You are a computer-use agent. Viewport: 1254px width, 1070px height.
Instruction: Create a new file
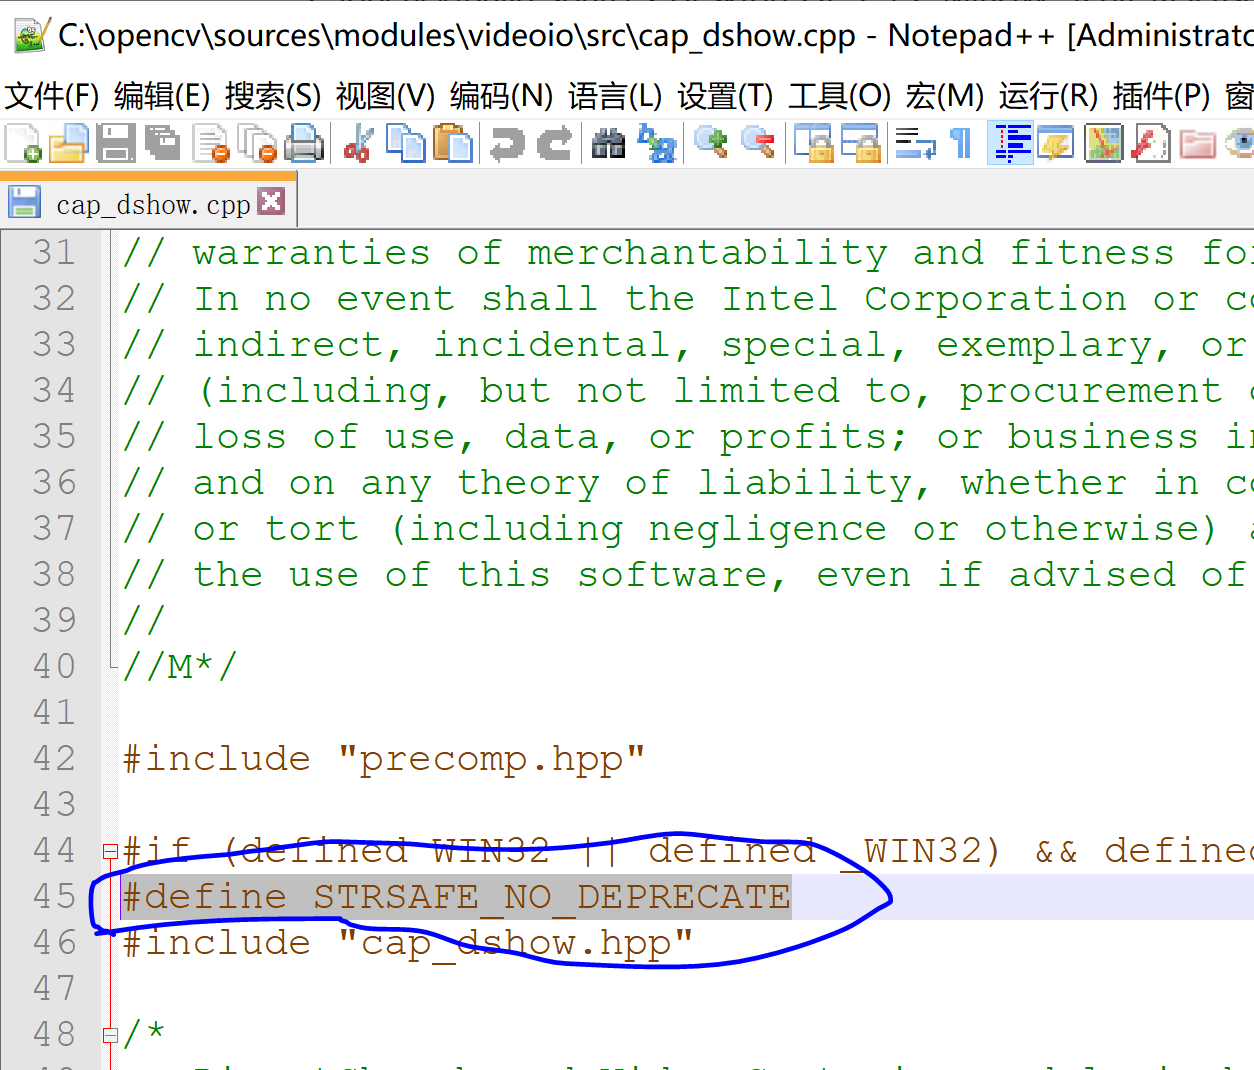(21, 143)
